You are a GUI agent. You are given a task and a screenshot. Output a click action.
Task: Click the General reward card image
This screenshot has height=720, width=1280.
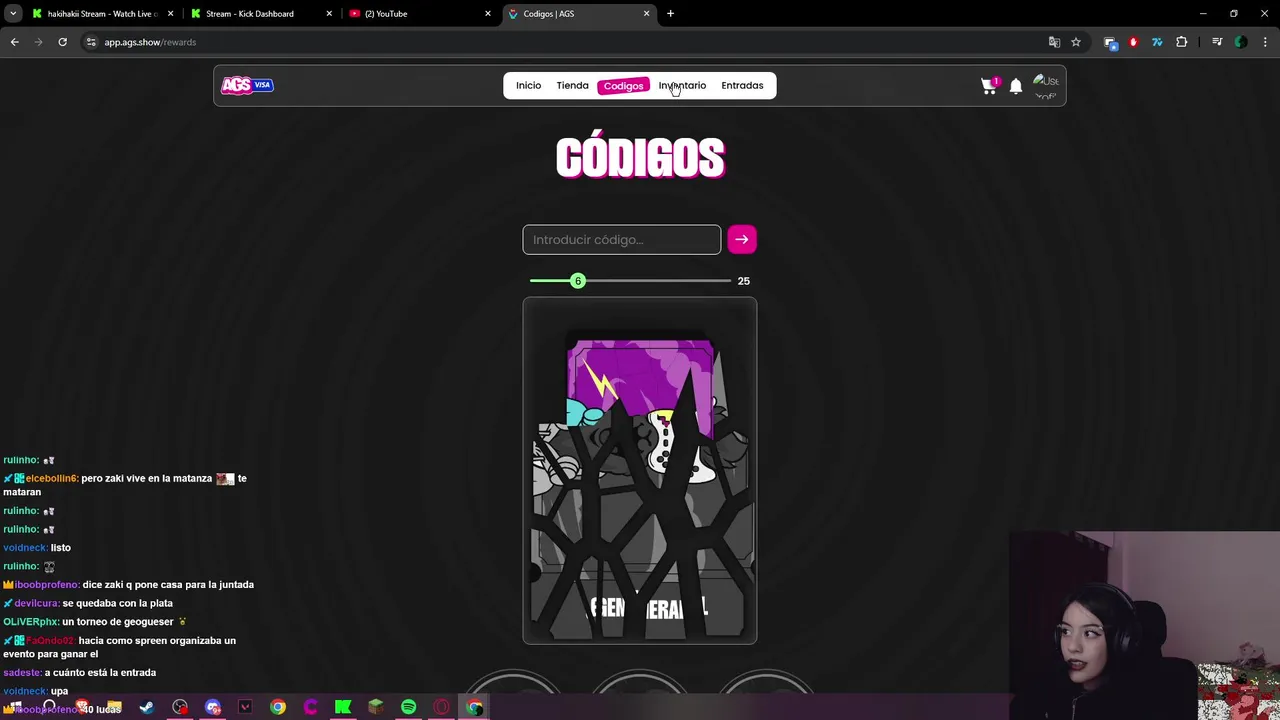tap(640, 471)
